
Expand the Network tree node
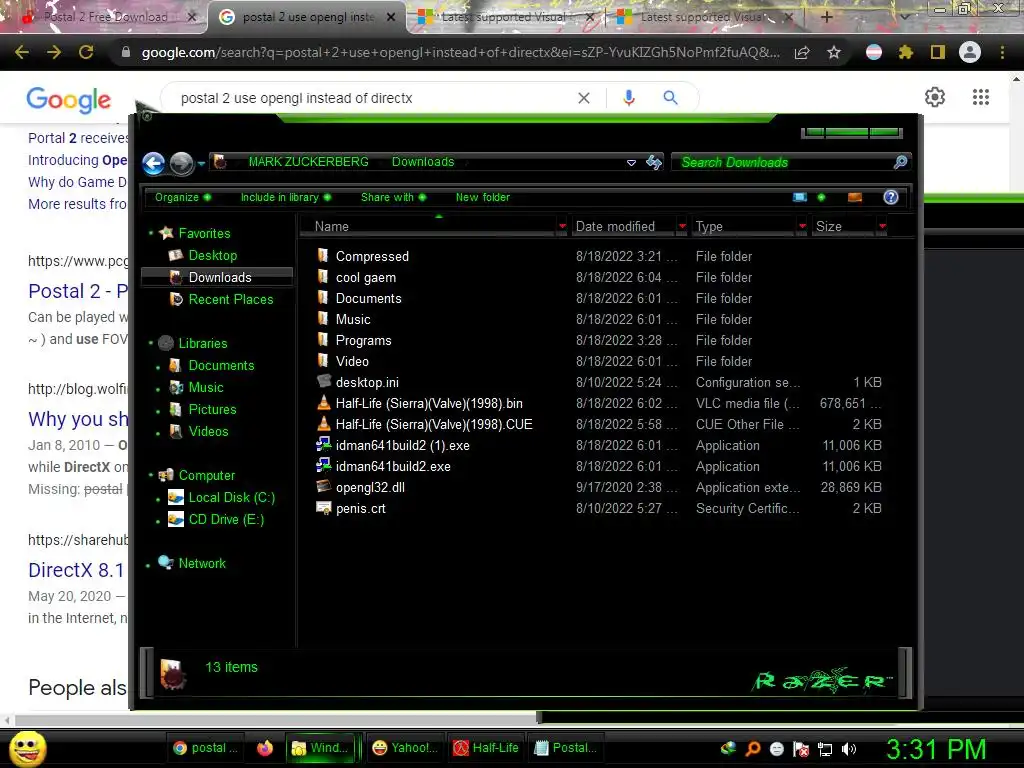(x=149, y=564)
